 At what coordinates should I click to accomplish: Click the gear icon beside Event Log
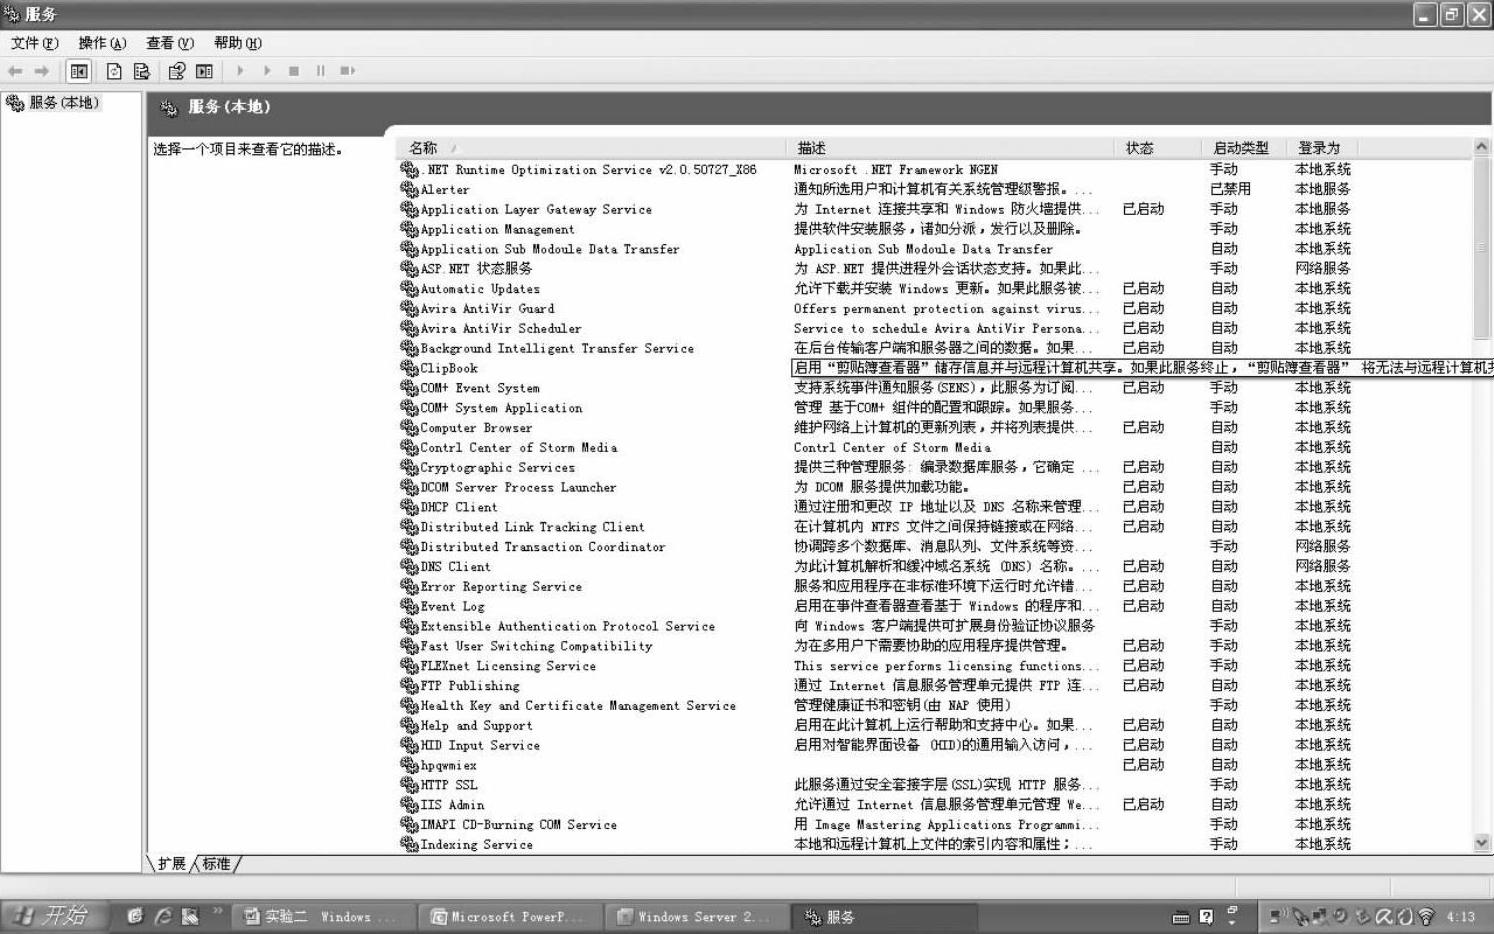409,606
